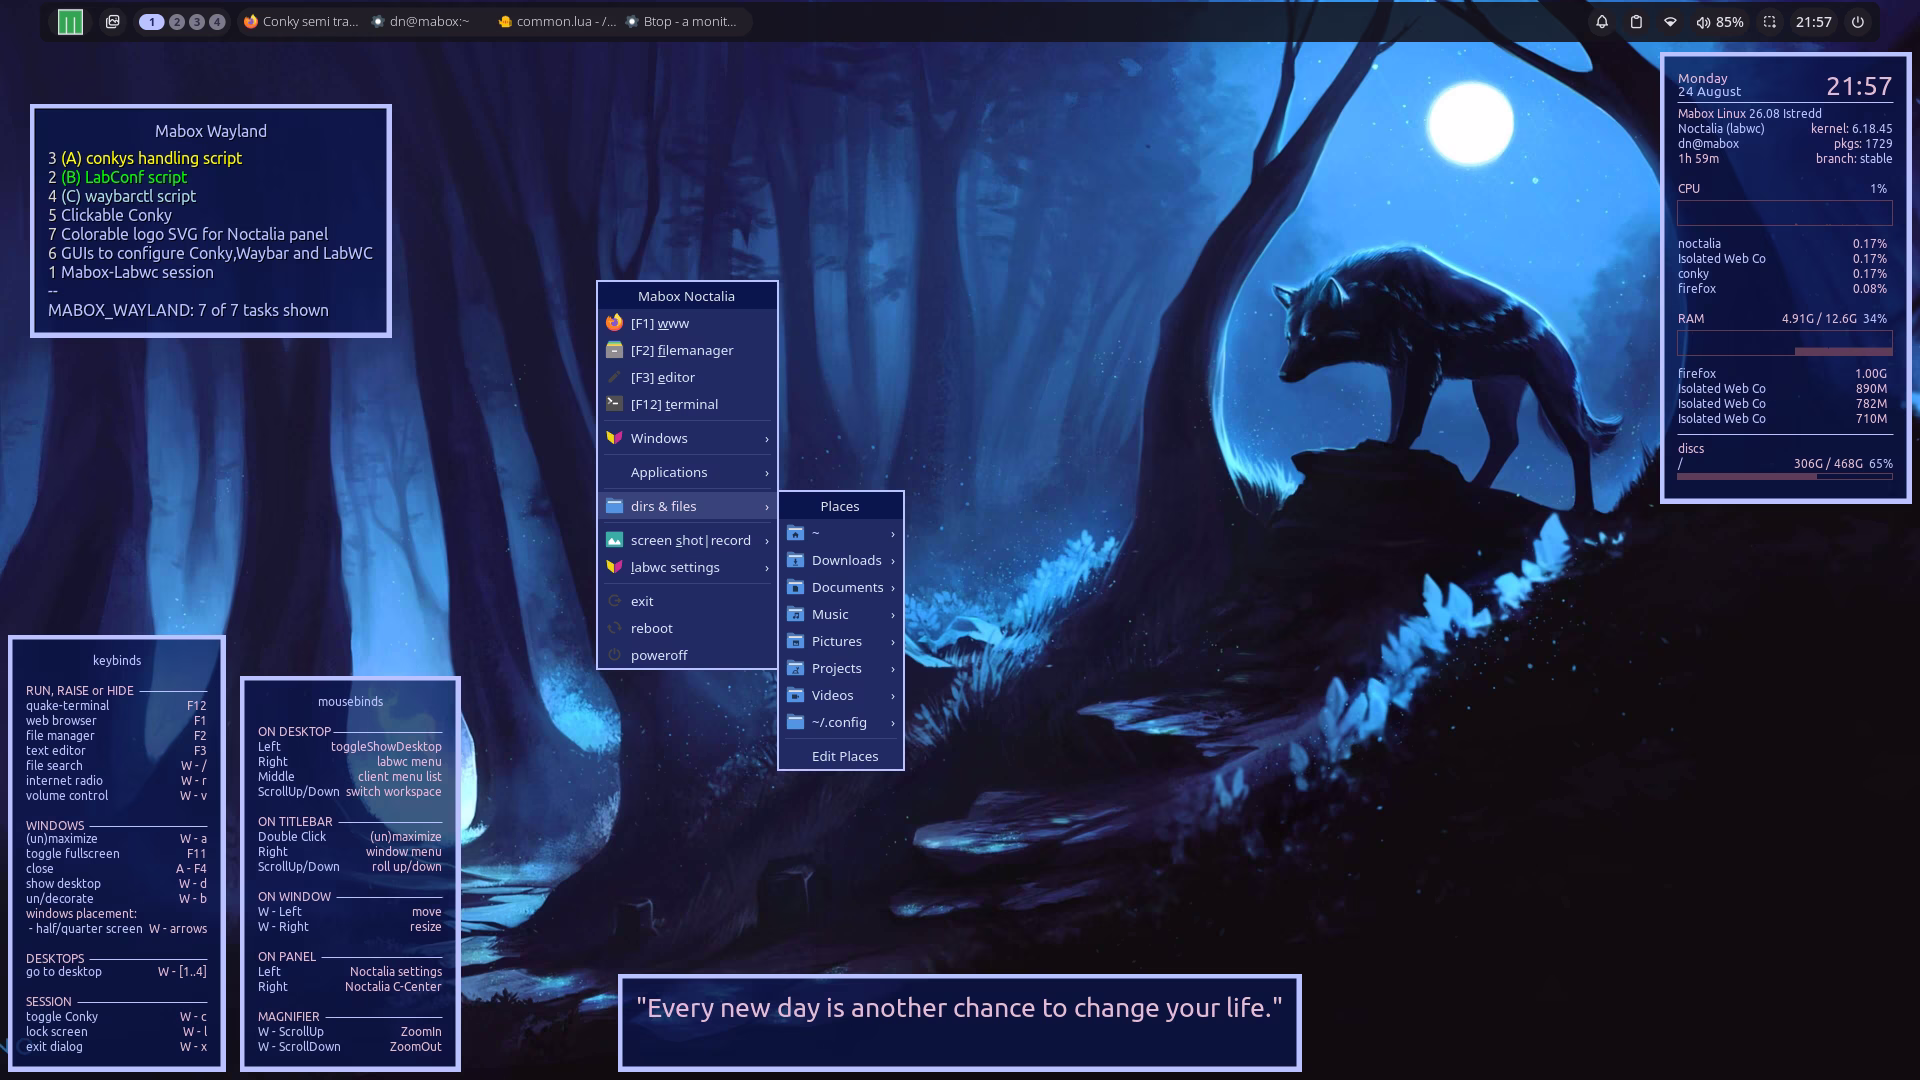
Task: Open the Music folder icon in Places
Action: [x=795, y=614]
